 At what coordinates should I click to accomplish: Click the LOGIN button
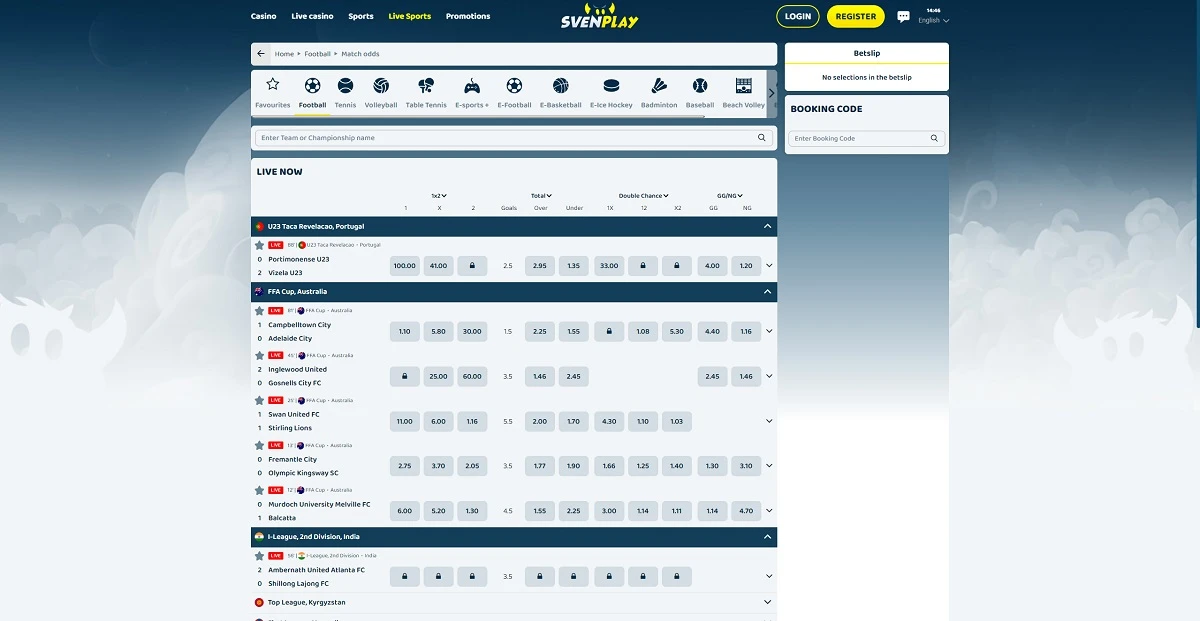[798, 16]
